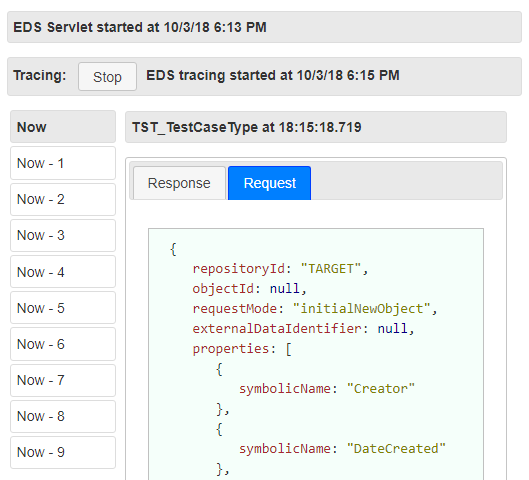Viewport: 529px width, 480px height.
Task: Stop the EDS tracing
Action: coord(107,77)
